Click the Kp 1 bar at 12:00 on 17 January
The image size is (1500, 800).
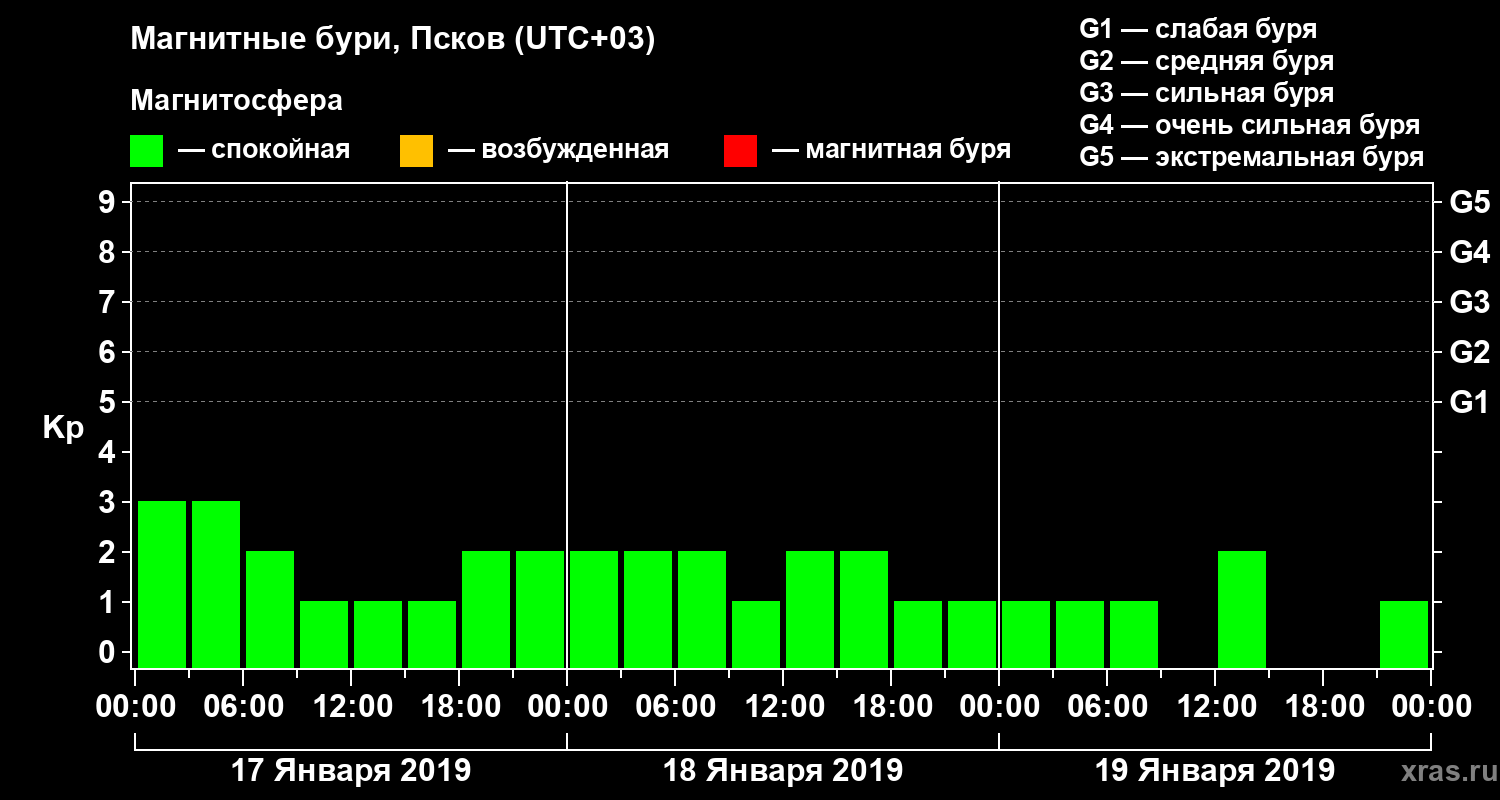[378, 634]
